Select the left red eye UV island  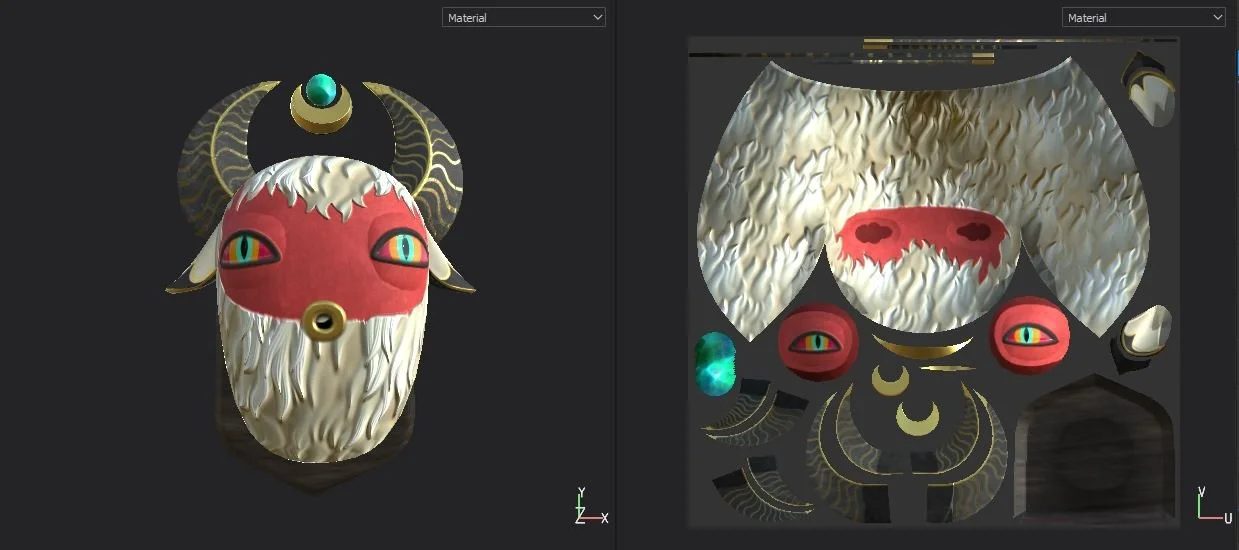tap(818, 341)
